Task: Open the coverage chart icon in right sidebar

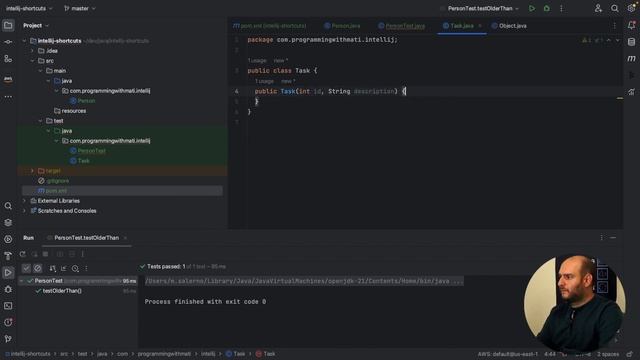Action: pyautogui.click(x=631, y=92)
